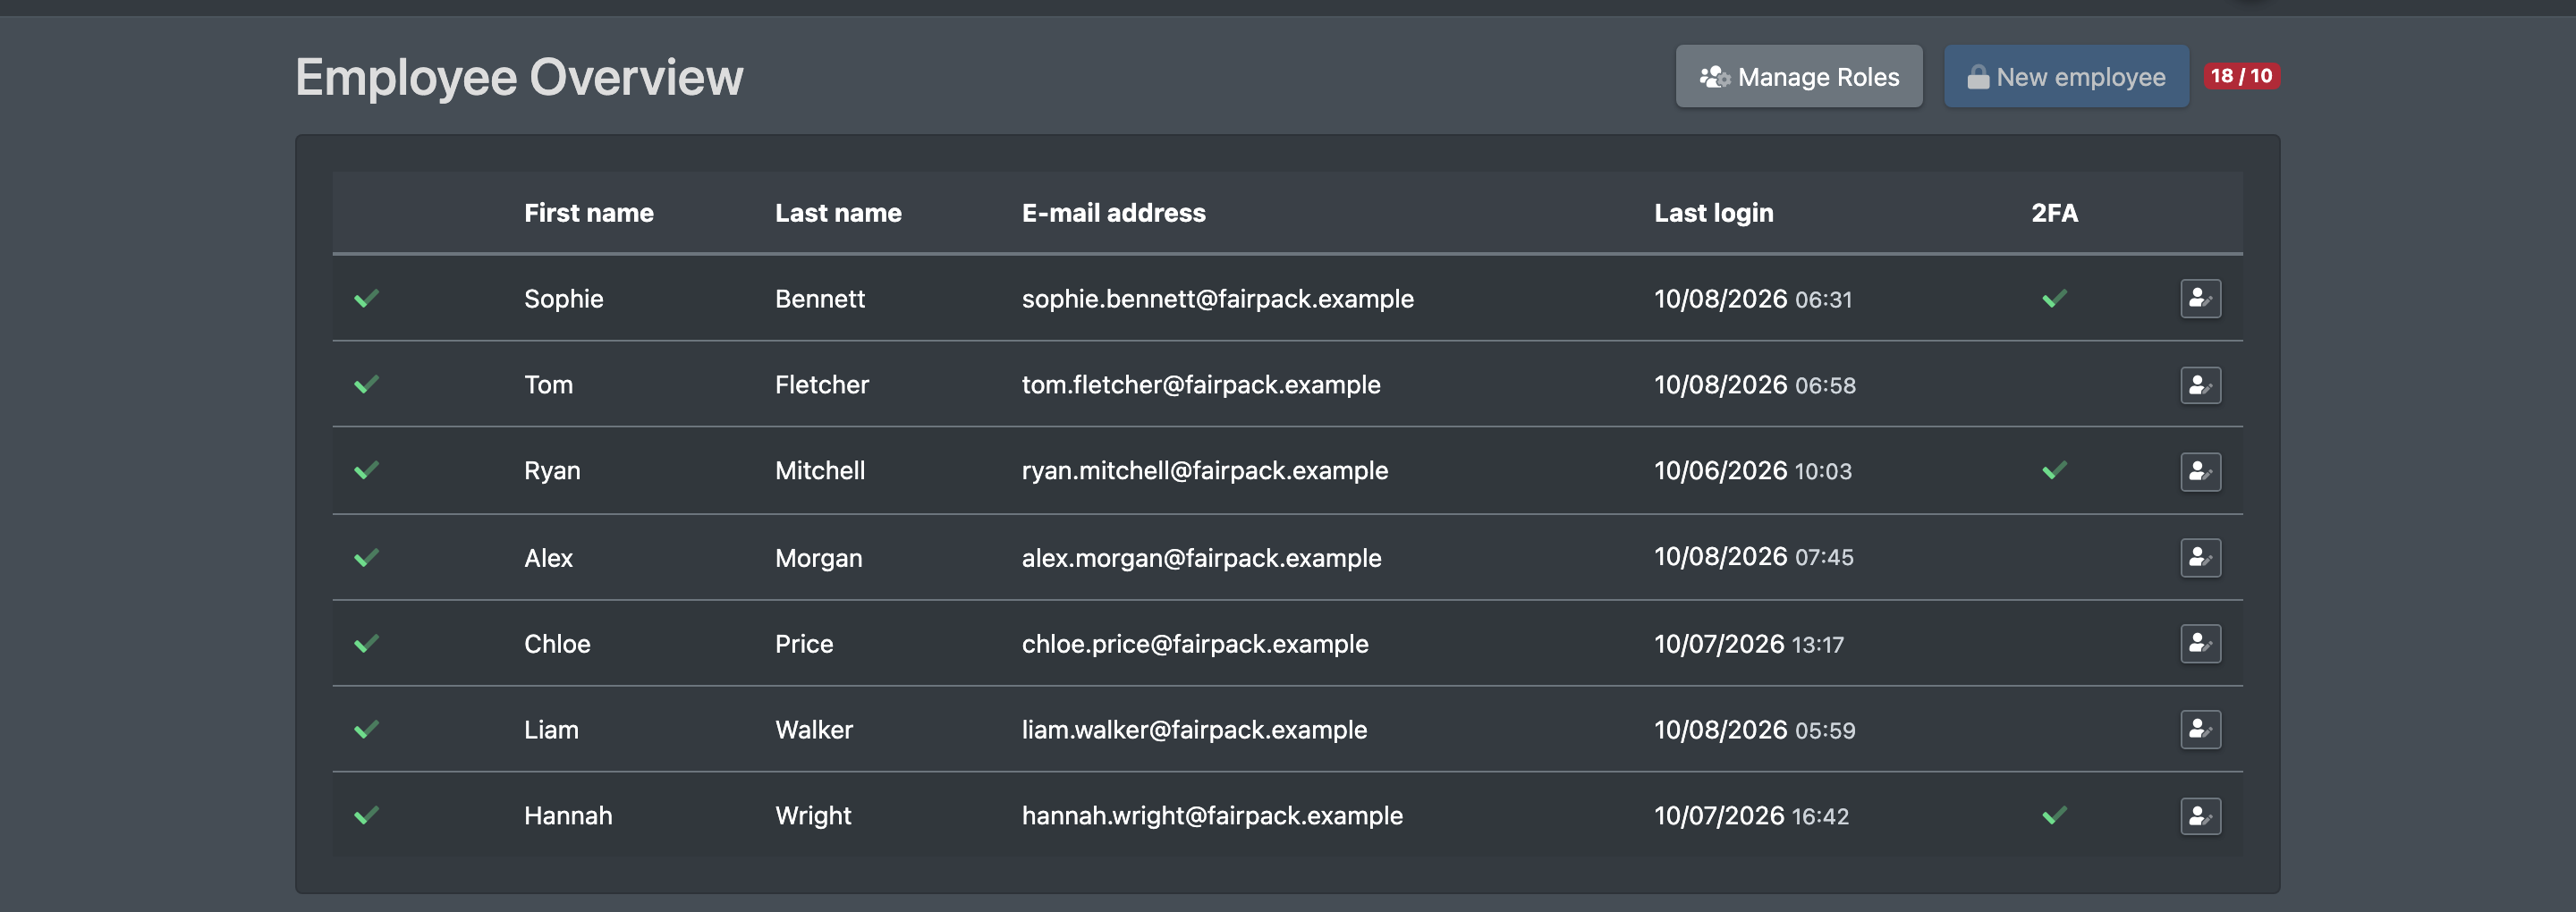This screenshot has height=912, width=2576.
Task: Open edit employee icon for Sophie Bennett
Action: [x=2200, y=298]
